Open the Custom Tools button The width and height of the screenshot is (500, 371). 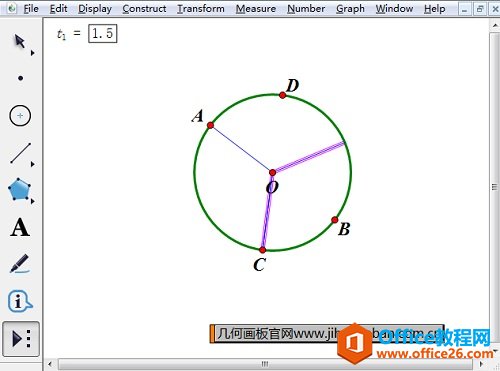21,339
